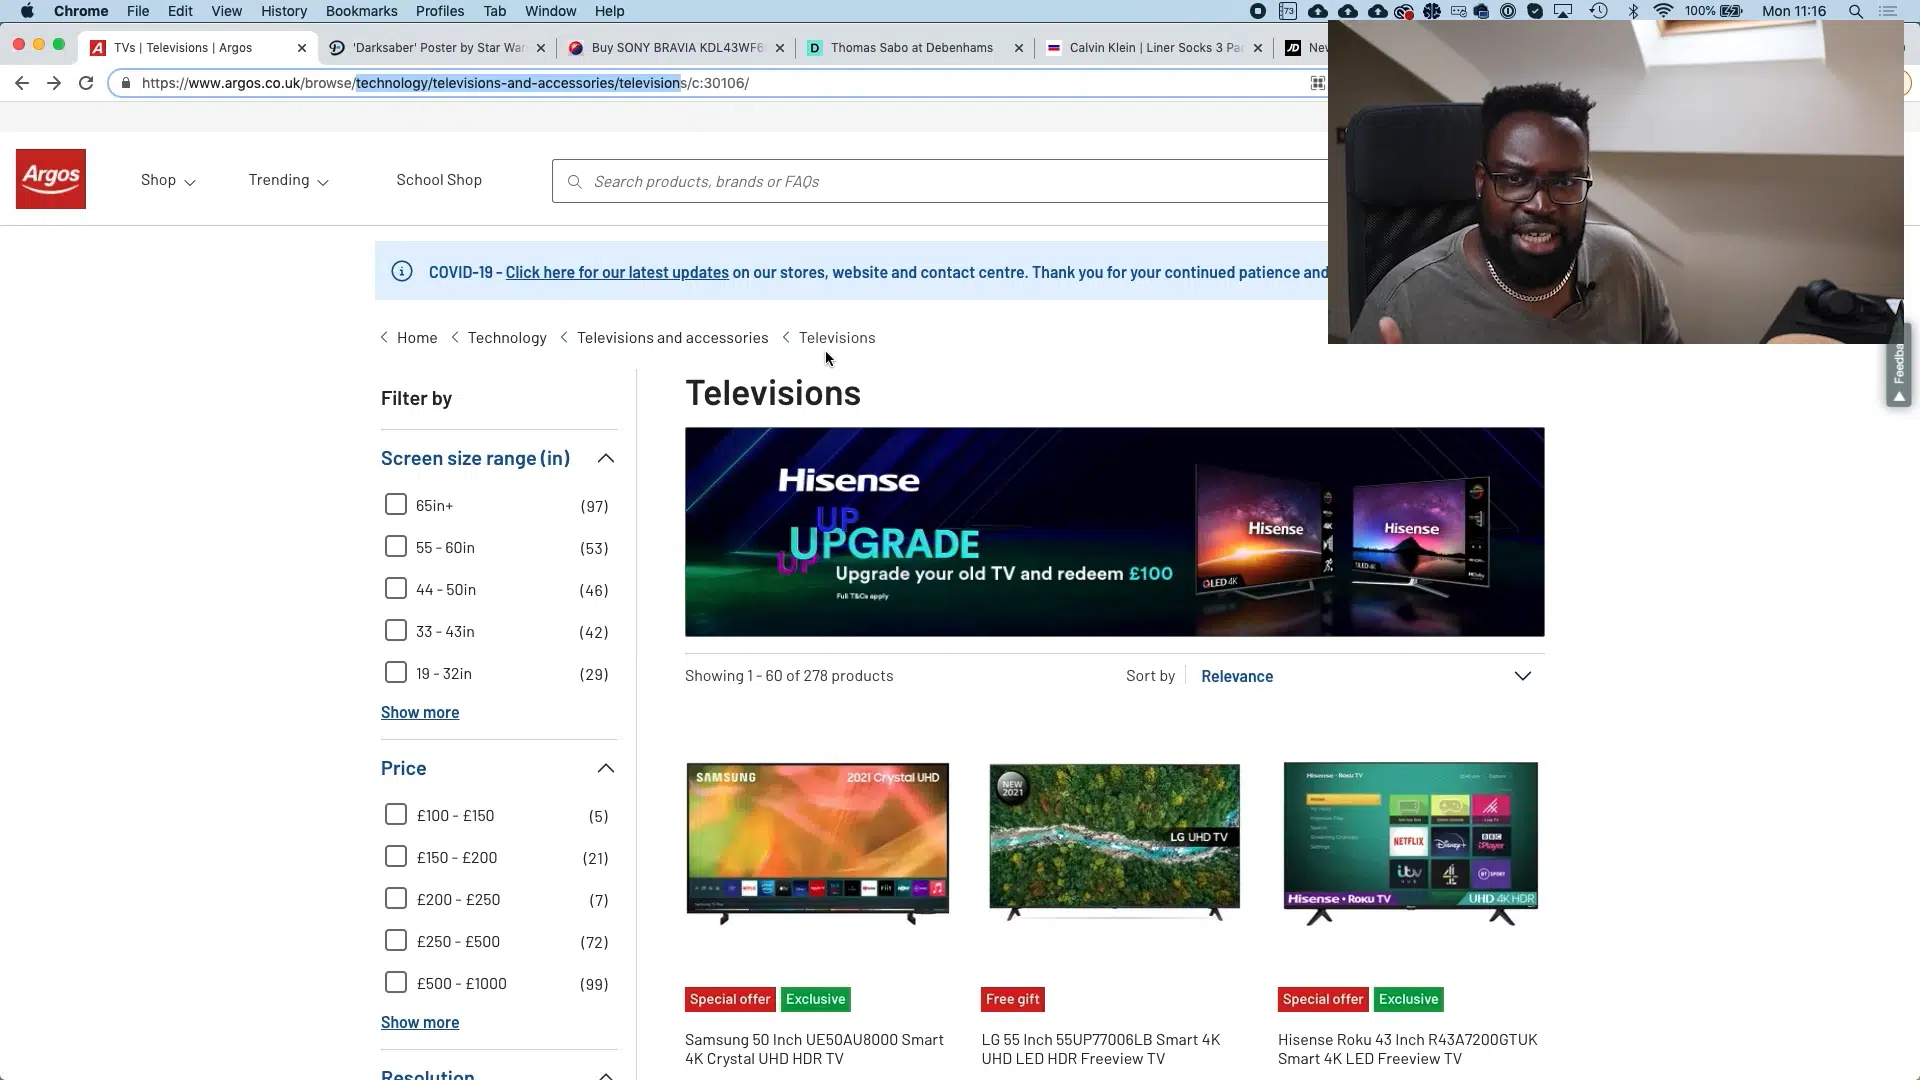Click the Wi-Fi status icon

pos(1663,11)
